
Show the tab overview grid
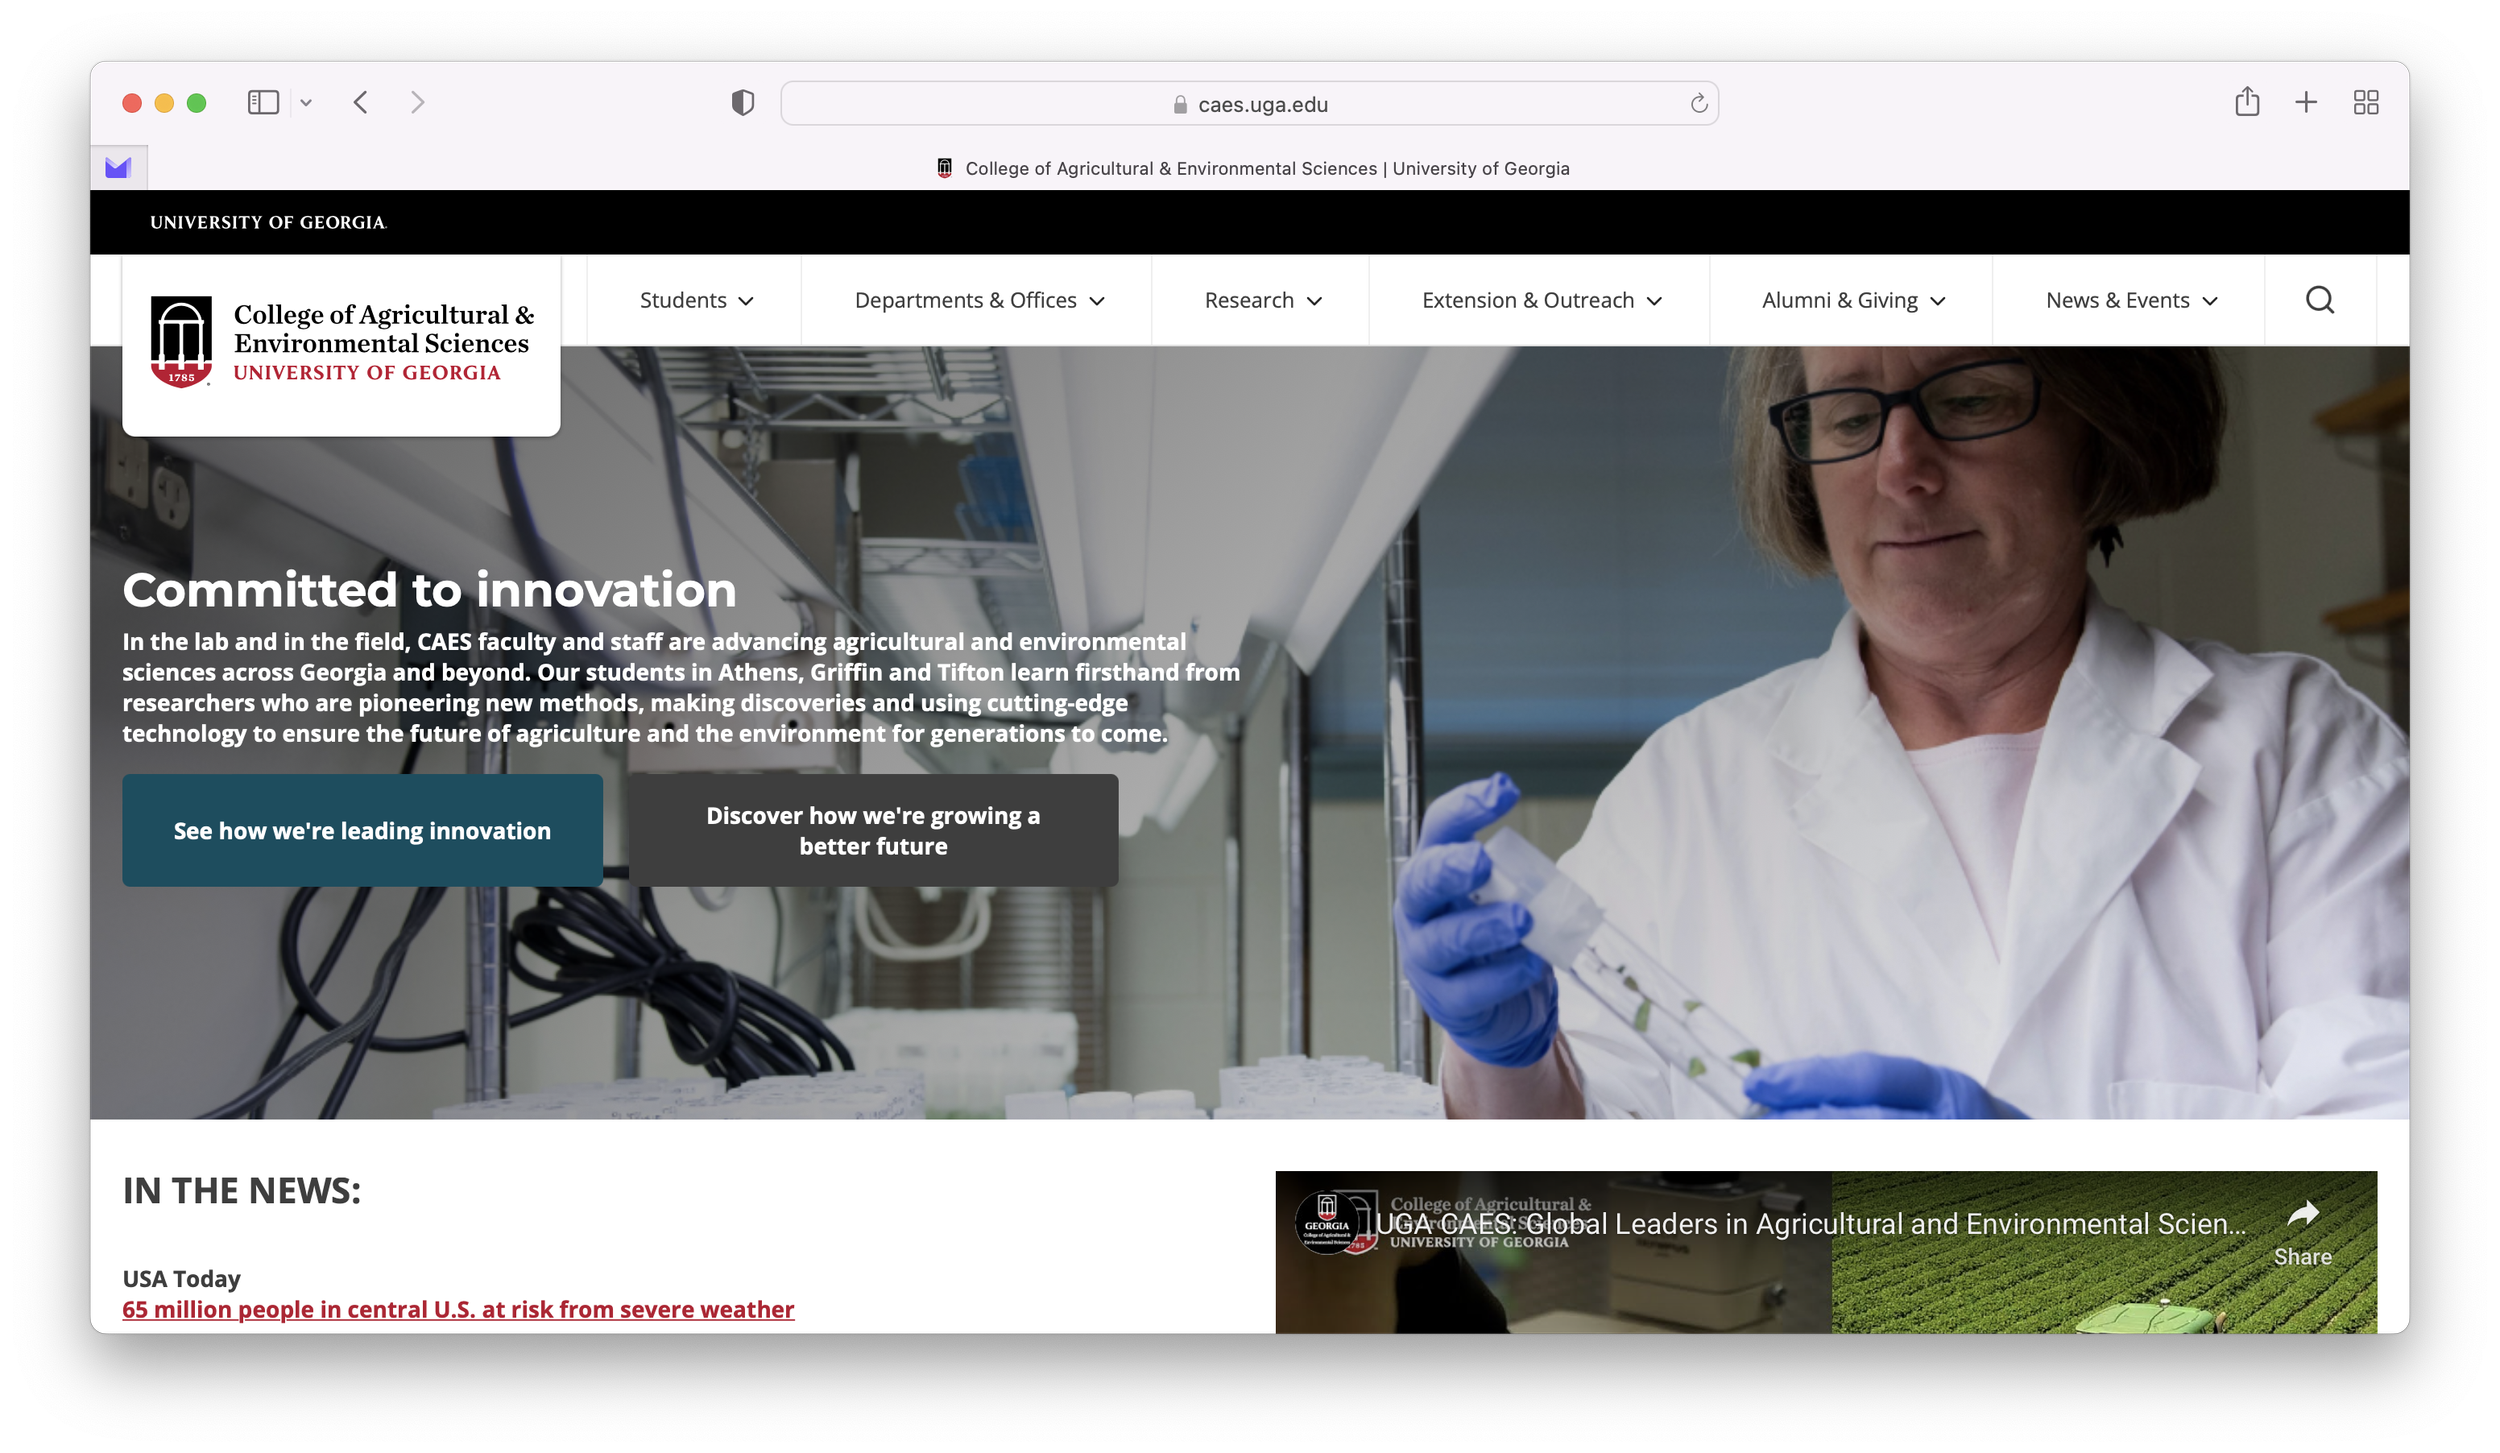tap(2365, 103)
